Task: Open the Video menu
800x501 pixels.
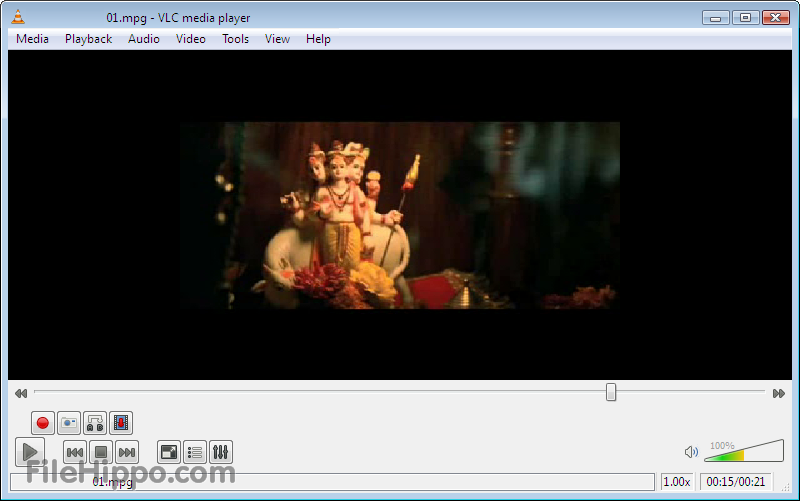Action: pos(191,39)
